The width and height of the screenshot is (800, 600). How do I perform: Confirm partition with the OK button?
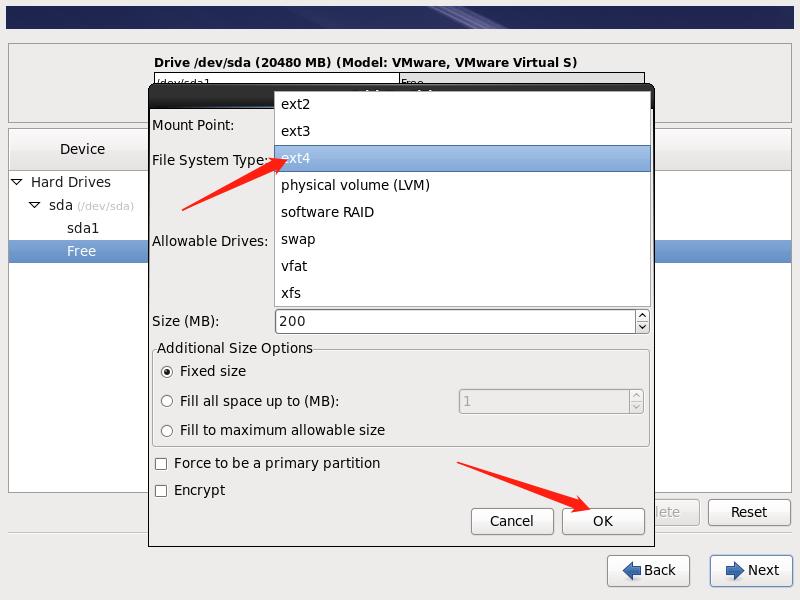pyautogui.click(x=603, y=521)
